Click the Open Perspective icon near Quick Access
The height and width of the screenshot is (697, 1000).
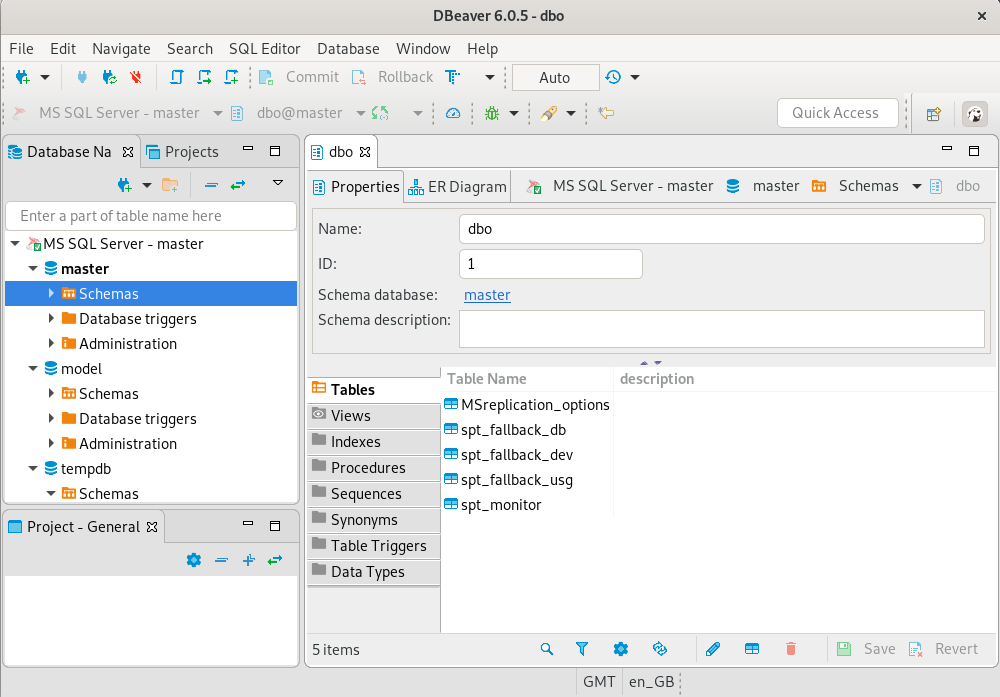(934, 114)
